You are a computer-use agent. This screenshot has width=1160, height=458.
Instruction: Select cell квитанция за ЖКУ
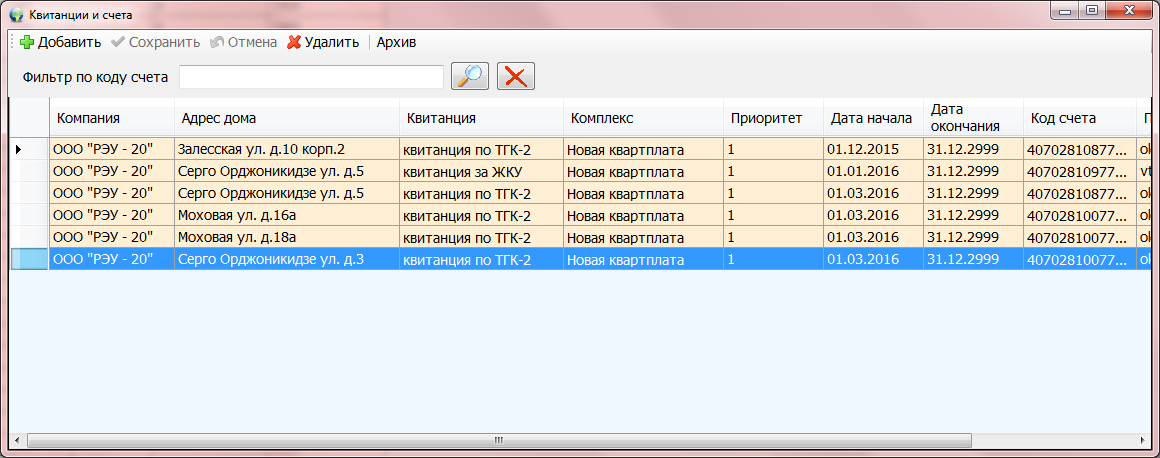click(x=481, y=171)
